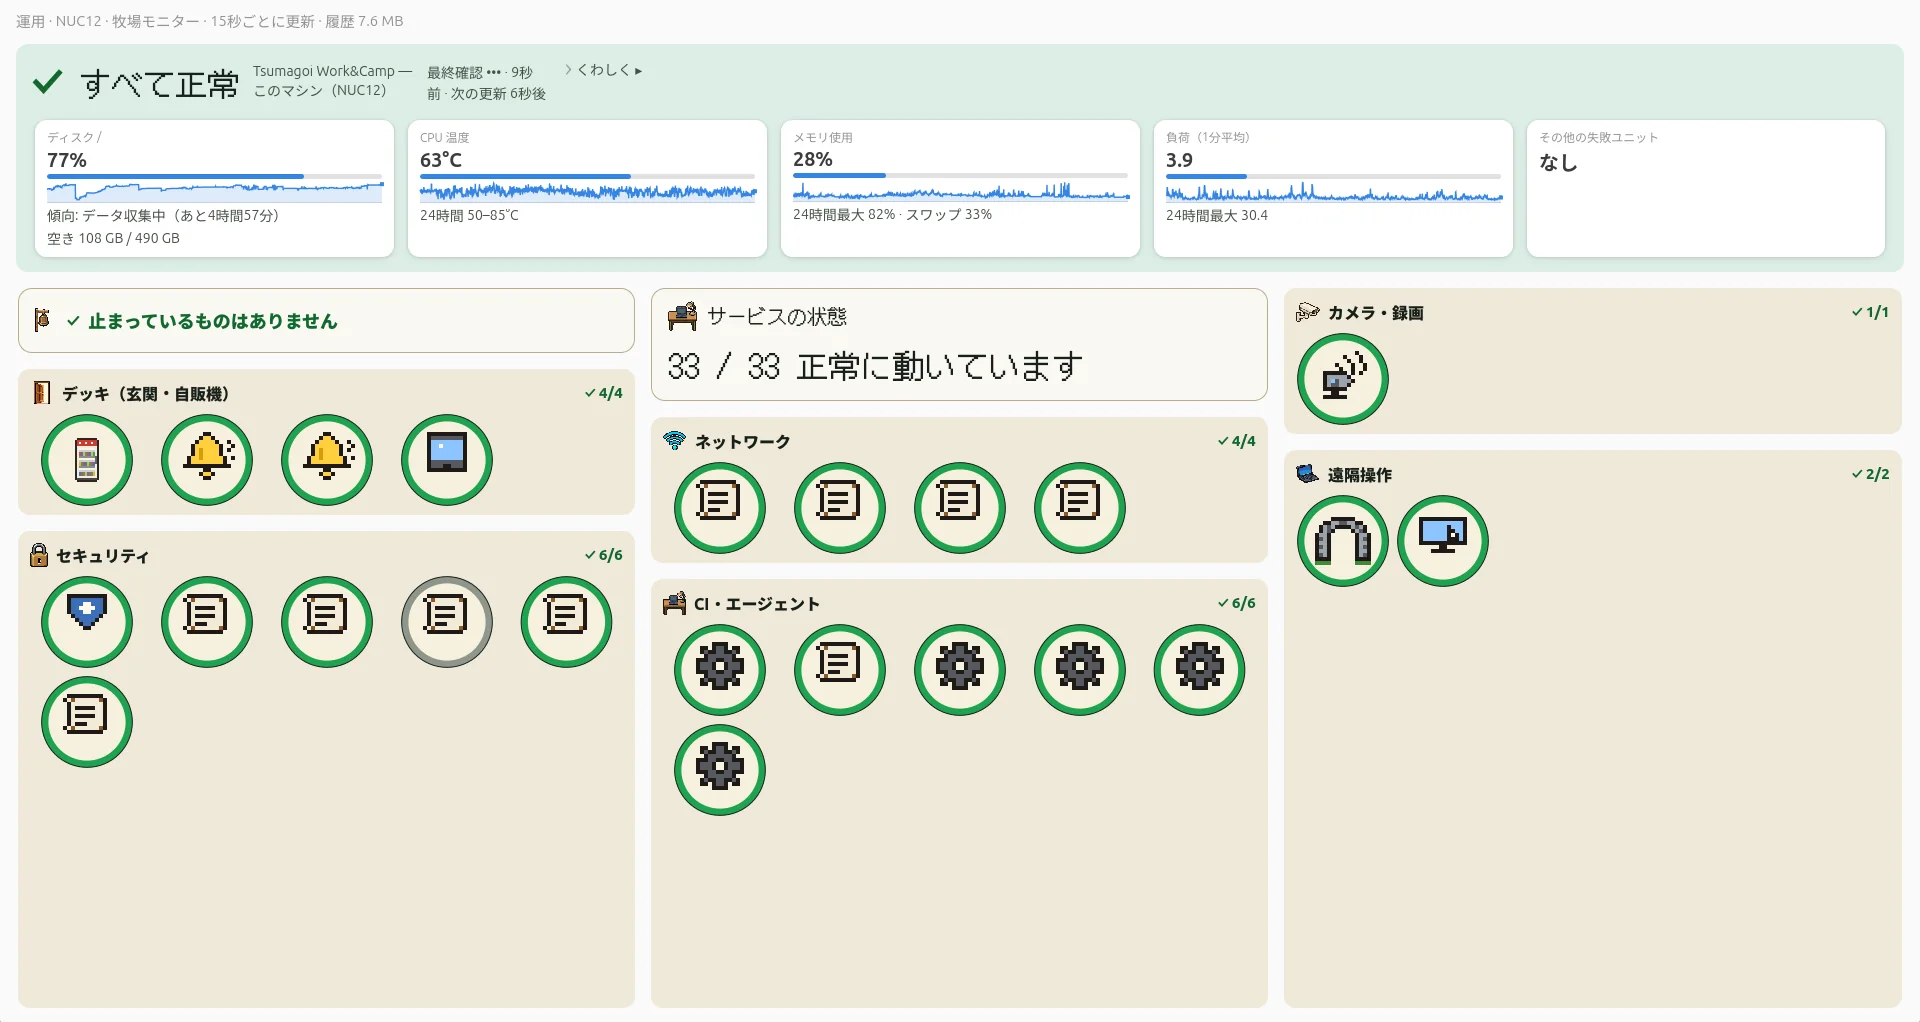Click the vending machine icon in デッキ
The height and width of the screenshot is (1022, 1920).
pos(87,460)
